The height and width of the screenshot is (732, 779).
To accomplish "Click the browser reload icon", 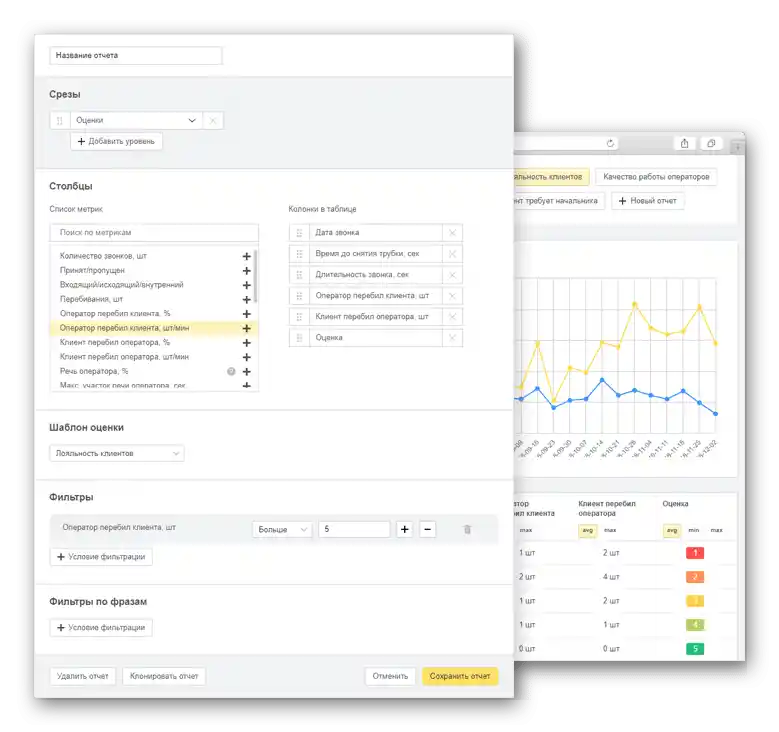I will [x=610, y=144].
